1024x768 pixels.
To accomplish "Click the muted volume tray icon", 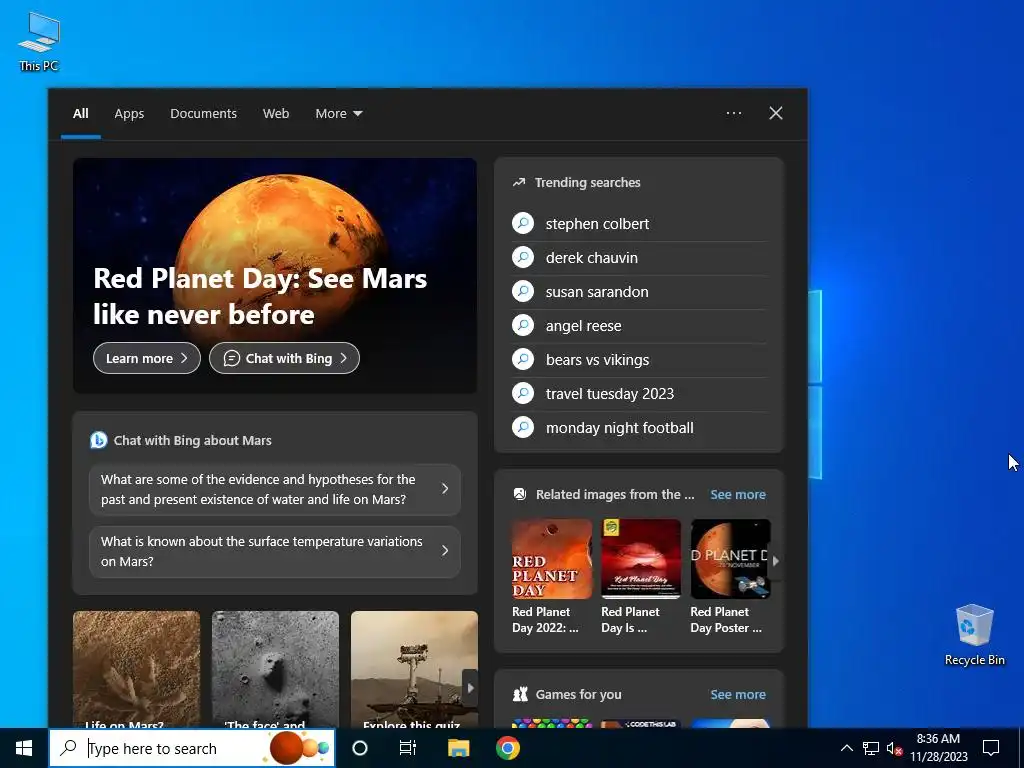I will tap(894, 748).
